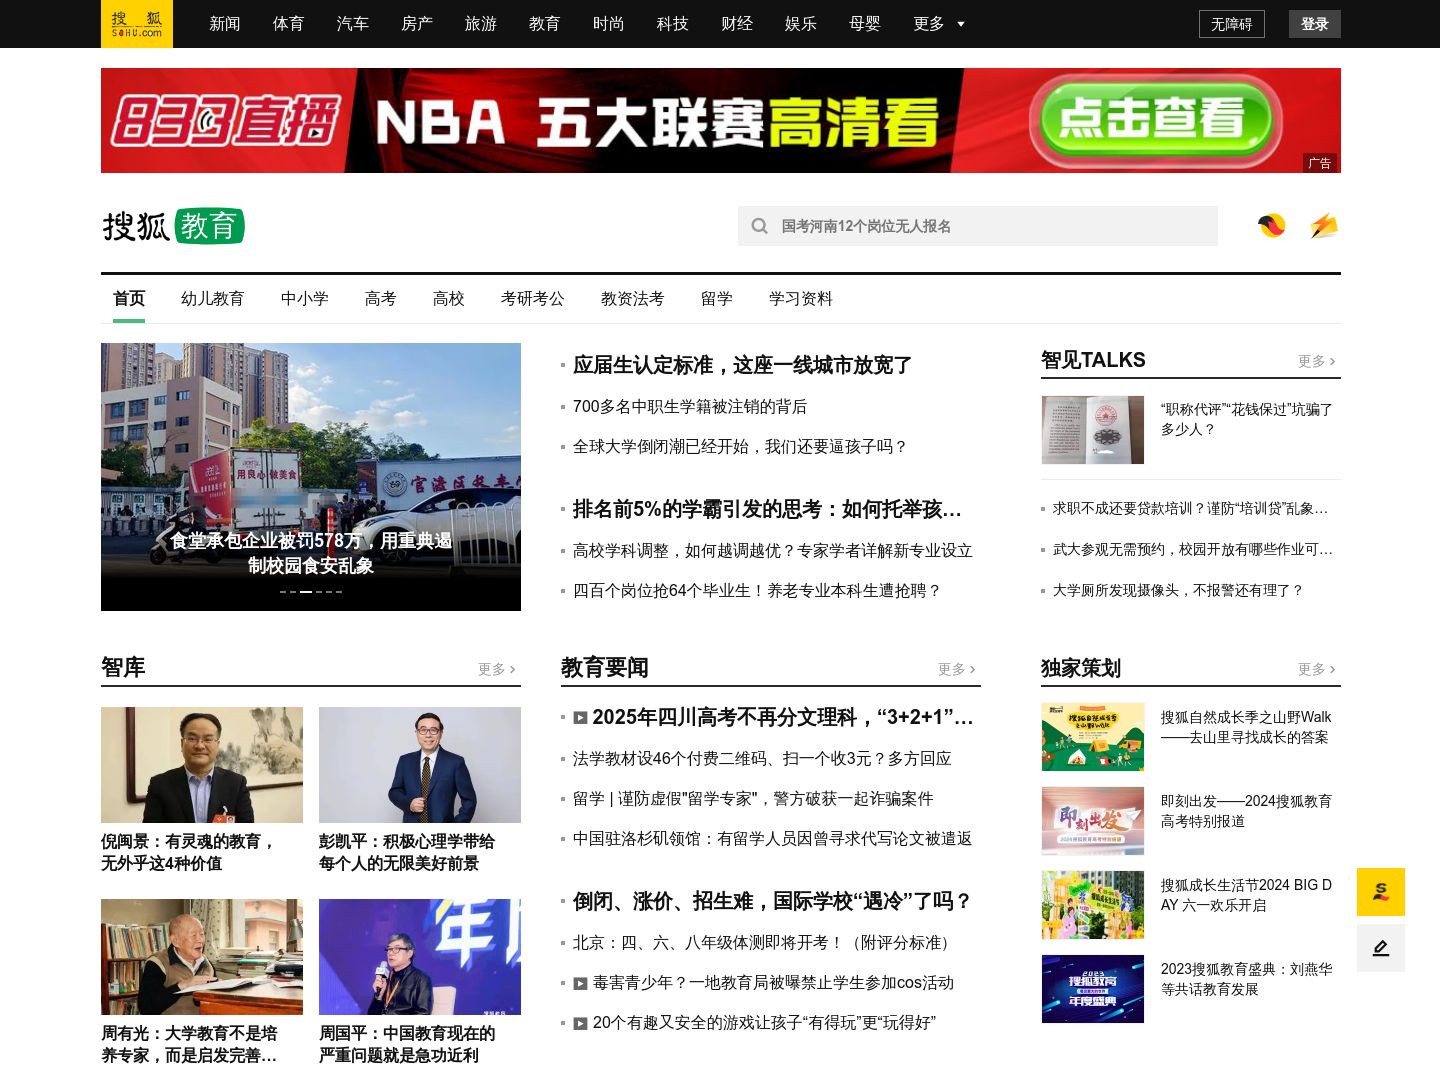Expand 更多 in the 教育要闻 section
1440x1080 pixels.
tap(956, 669)
